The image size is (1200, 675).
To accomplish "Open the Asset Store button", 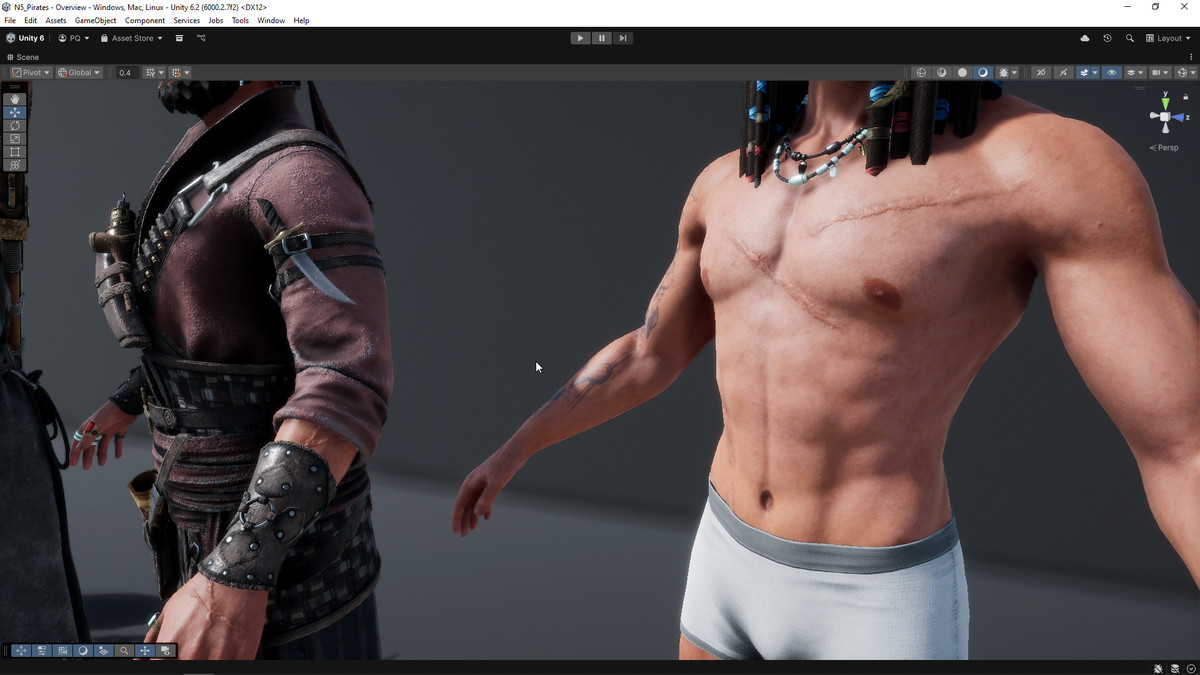I will point(131,38).
